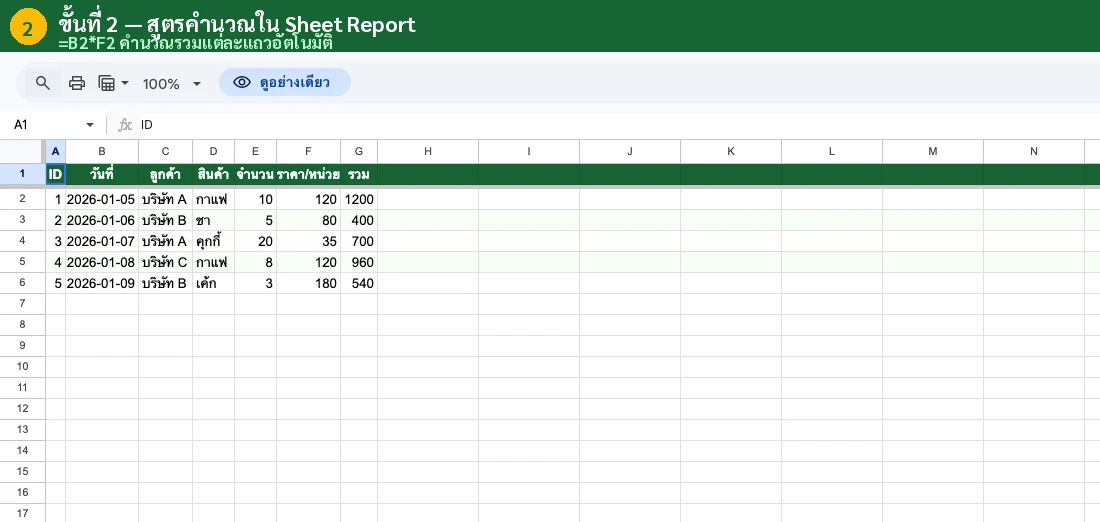Viewport: 1100px width, 522px height.
Task: Select cell containing 2026-01-07
Action: click(x=101, y=241)
